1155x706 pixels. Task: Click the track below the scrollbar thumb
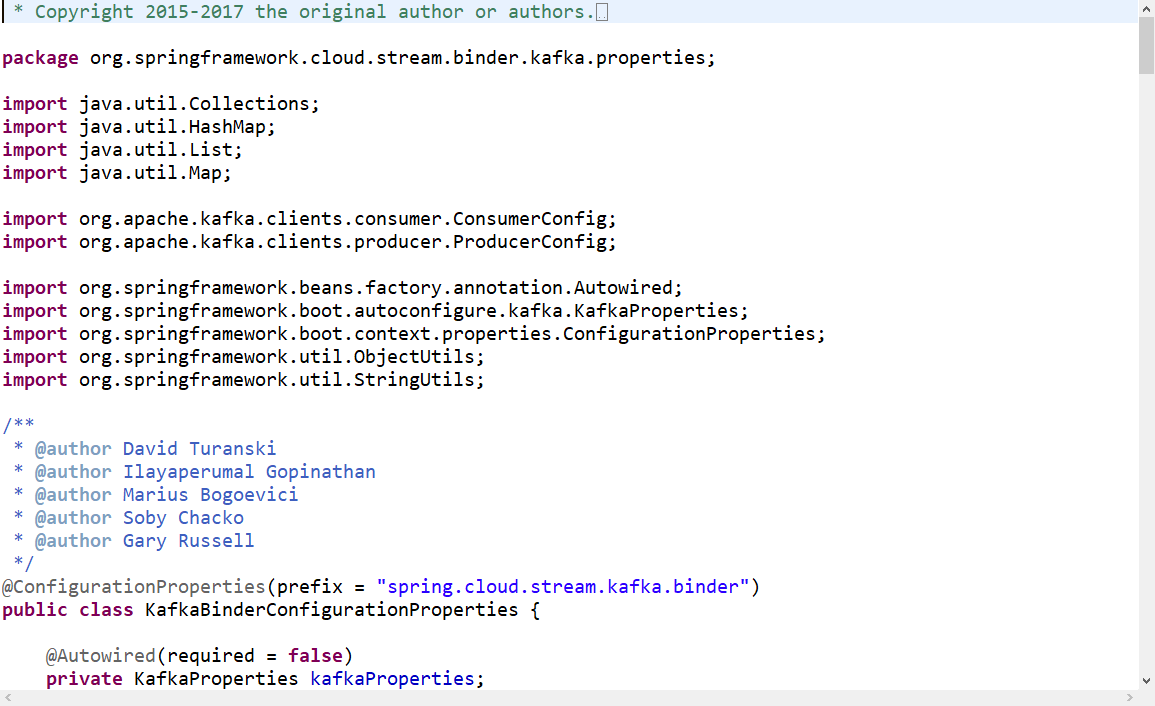[1147, 350]
